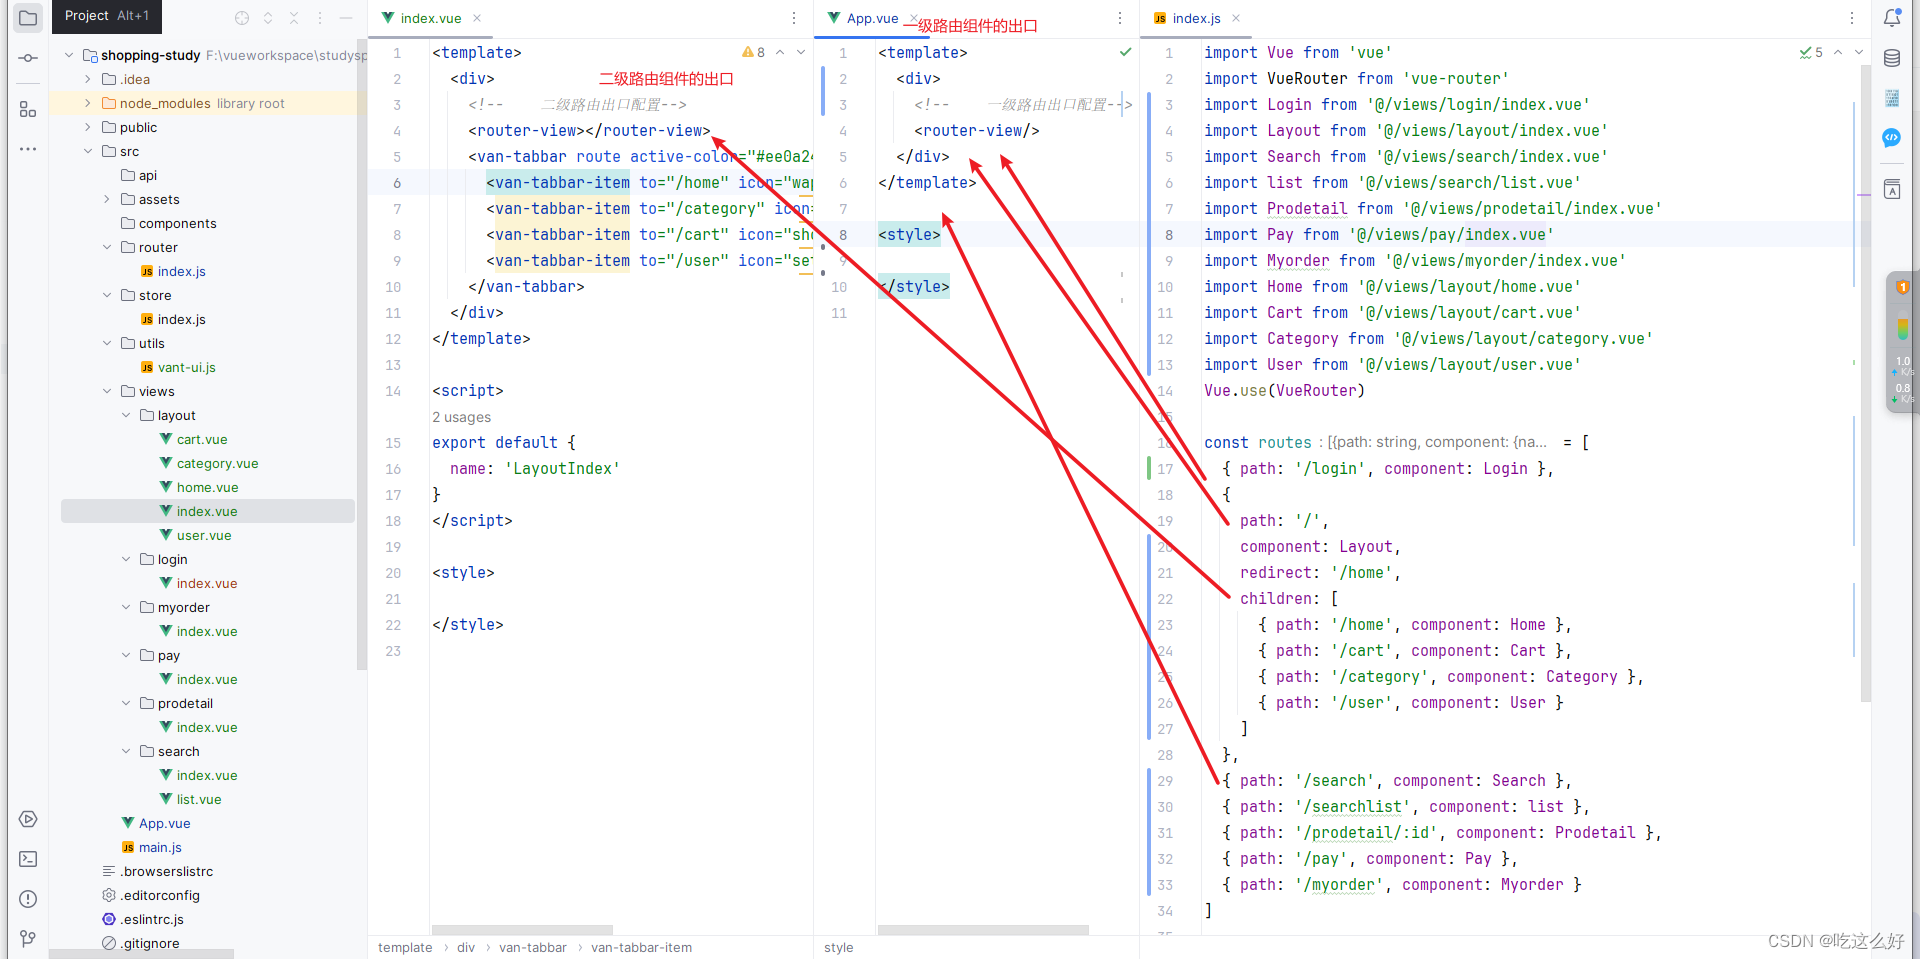This screenshot has height=959, width=1920.
Task: Select the components folder
Action: 177,223
